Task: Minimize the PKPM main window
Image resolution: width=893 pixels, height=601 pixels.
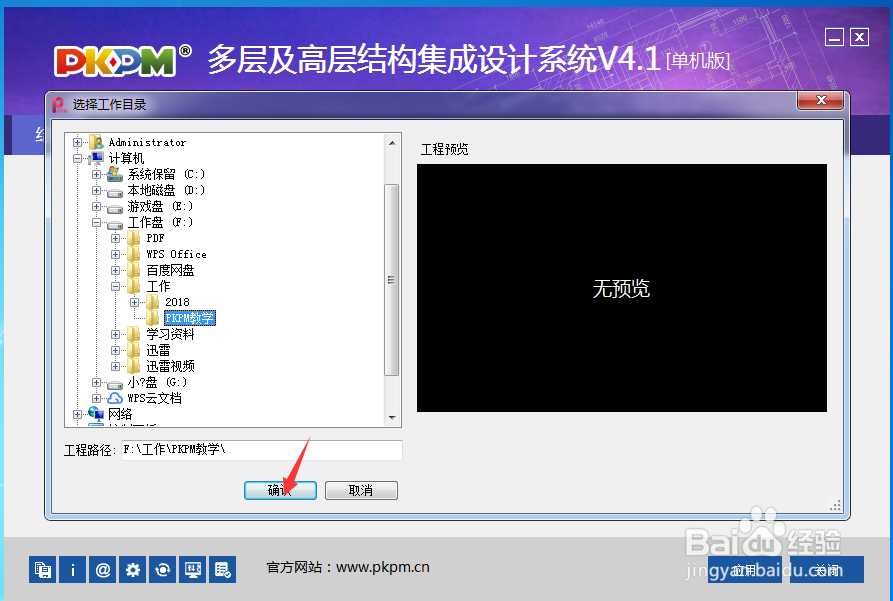Action: coord(834,38)
